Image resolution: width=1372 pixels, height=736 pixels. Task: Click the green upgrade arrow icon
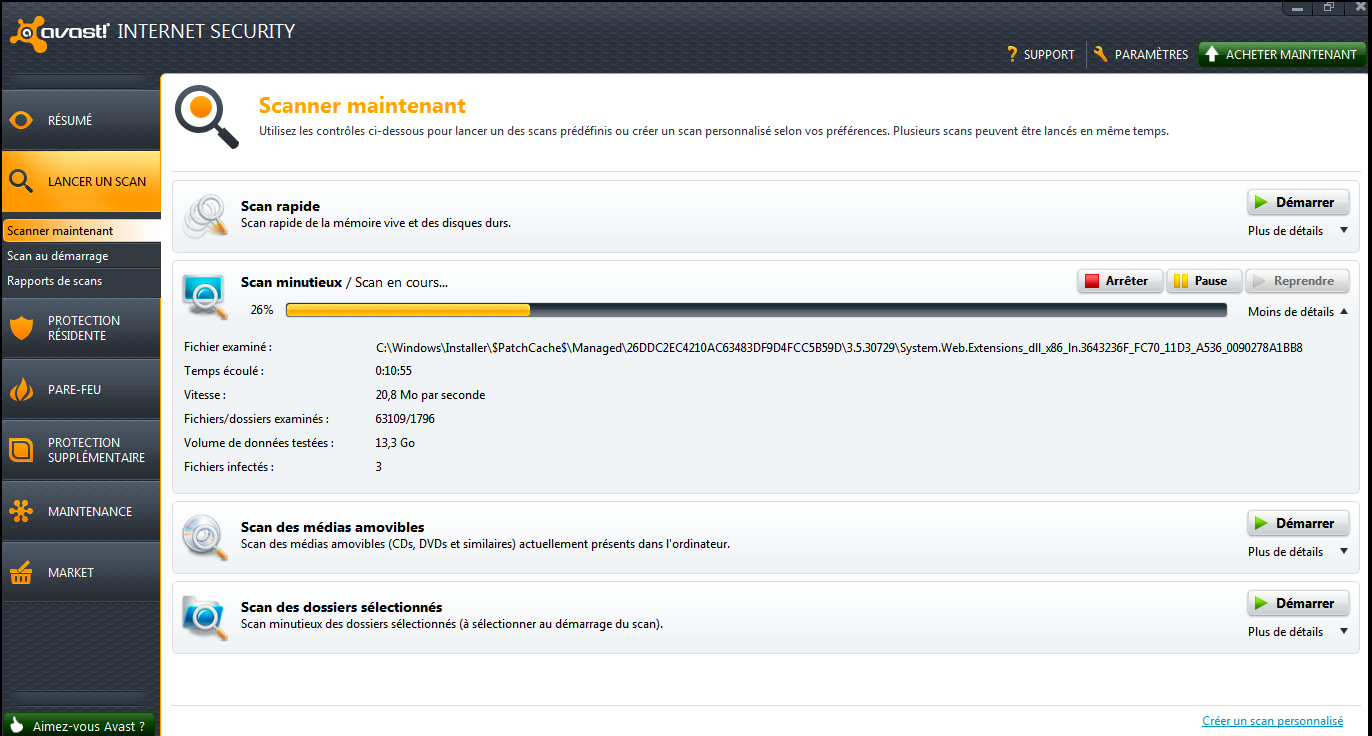pyautogui.click(x=1211, y=54)
